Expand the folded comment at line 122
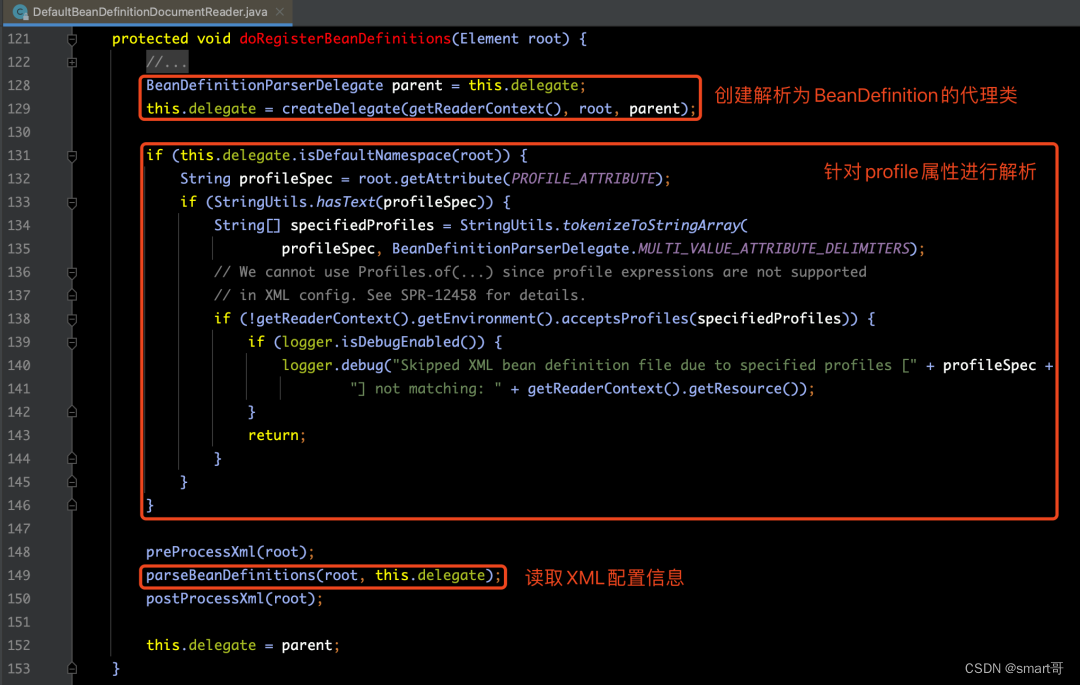The width and height of the screenshot is (1080, 685). click(72, 63)
